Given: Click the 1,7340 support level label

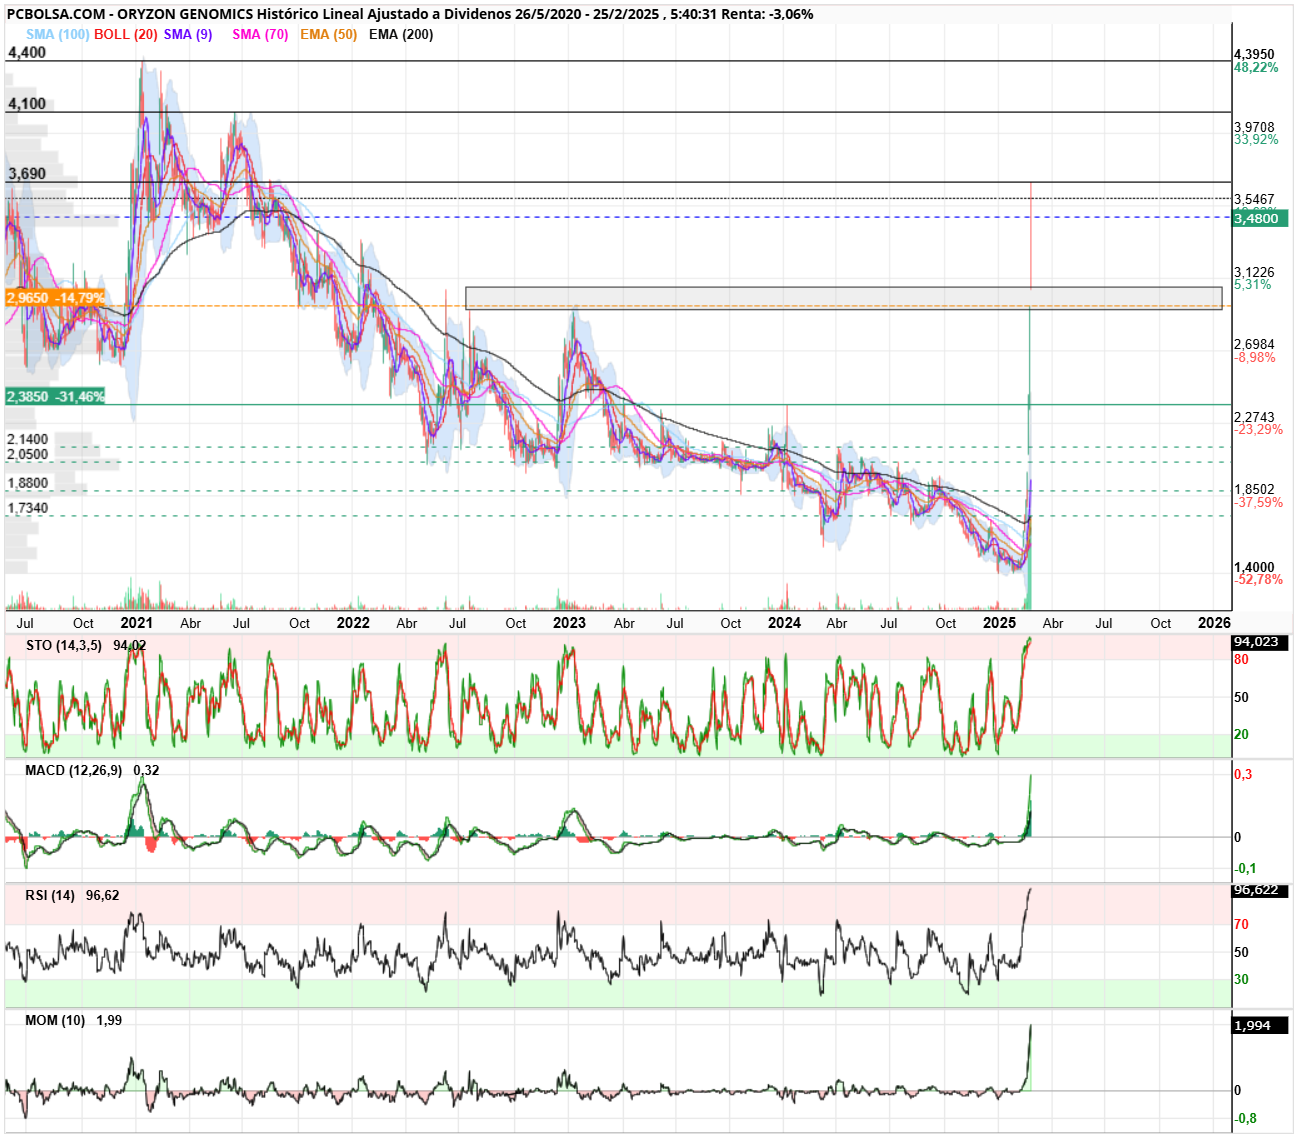Looking at the screenshot, I should click(x=27, y=508).
